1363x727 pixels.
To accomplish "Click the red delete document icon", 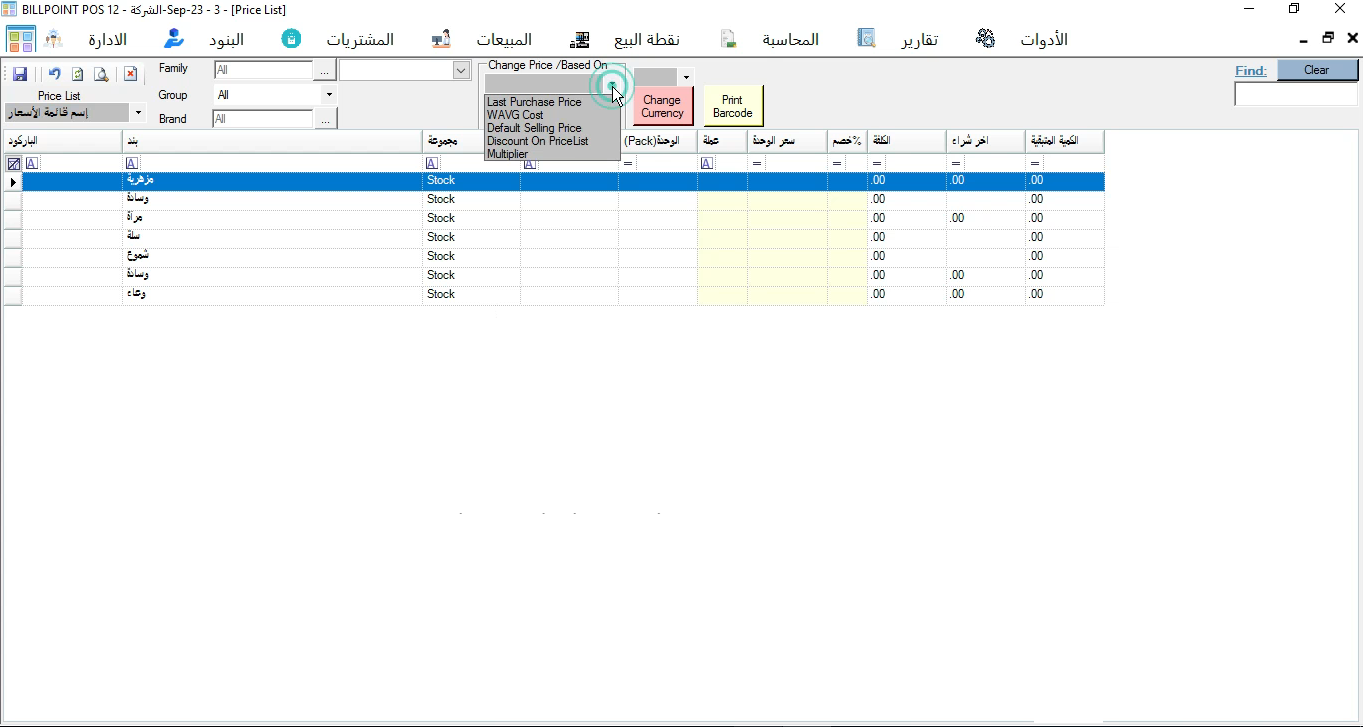I will coord(130,73).
